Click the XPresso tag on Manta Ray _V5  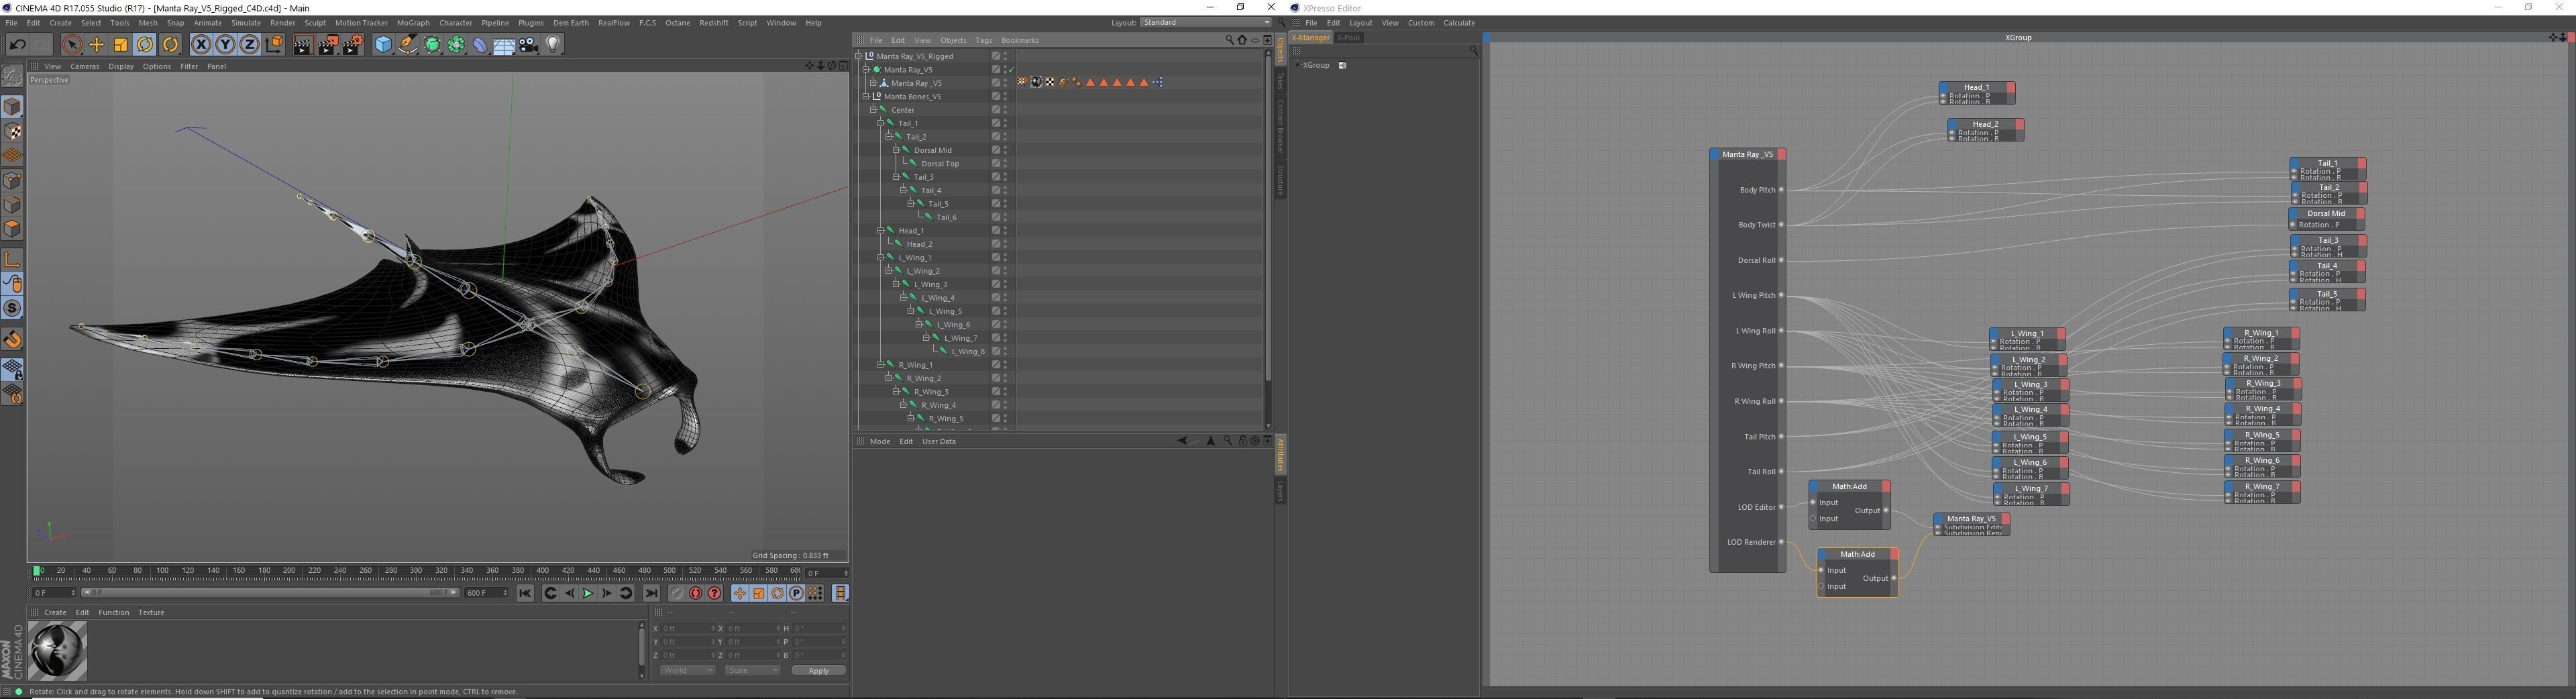click(x=1157, y=82)
